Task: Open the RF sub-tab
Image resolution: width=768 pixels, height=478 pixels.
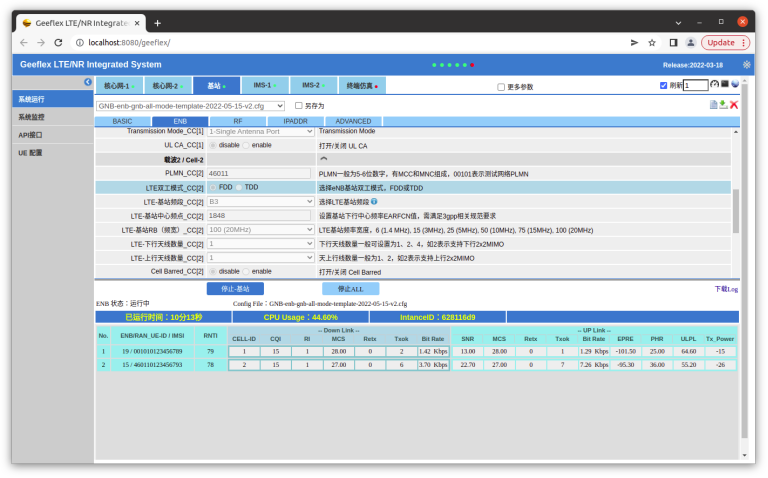Action: coord(238,121)
